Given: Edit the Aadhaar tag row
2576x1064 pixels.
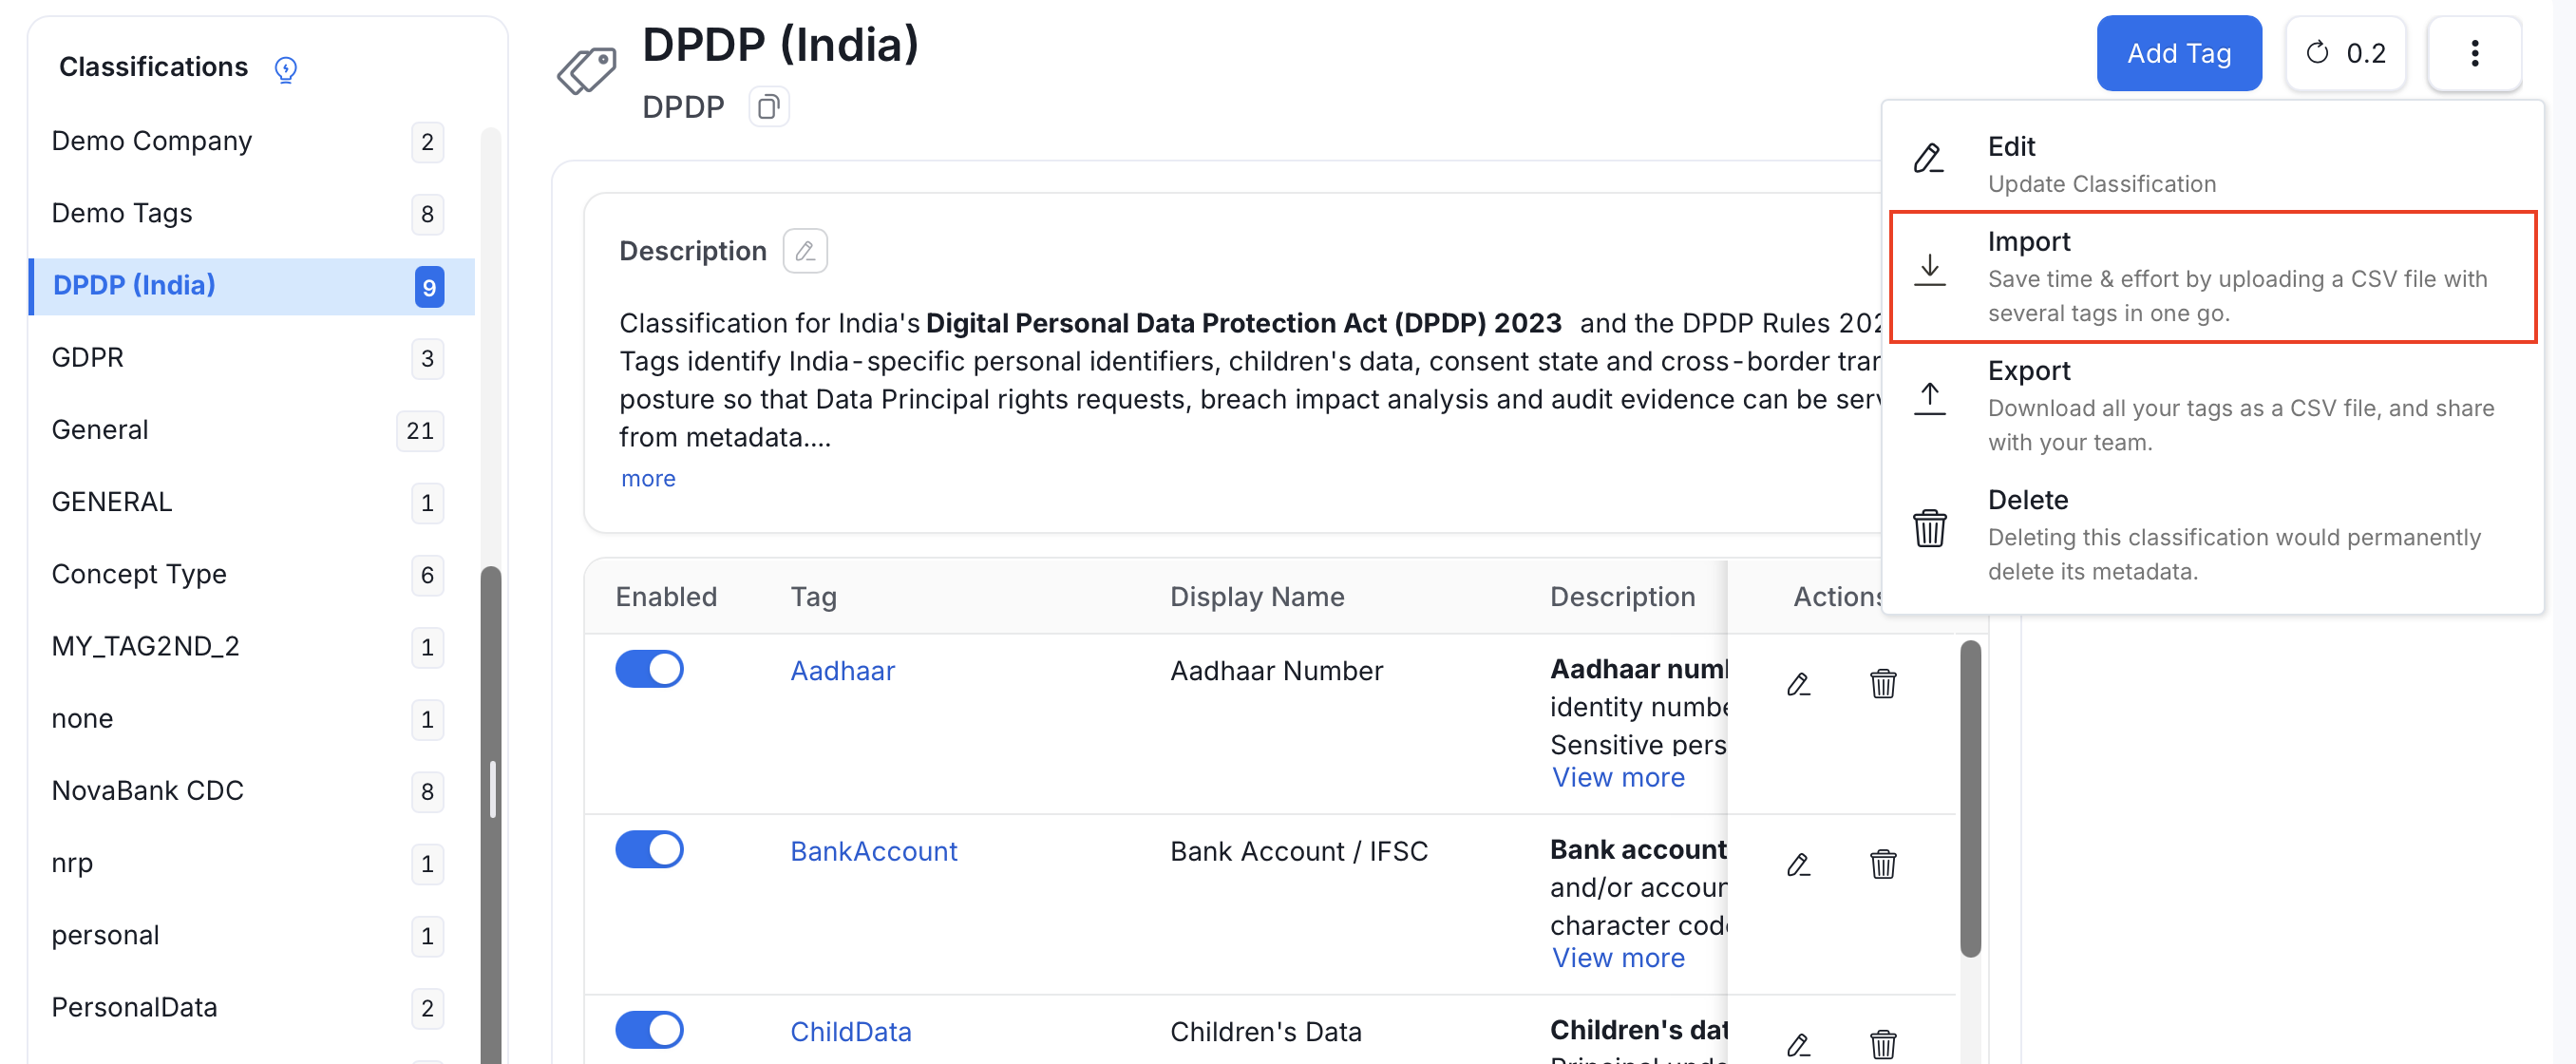Looking at the screenshot, I should pyautogui.click(x=1798, y=684).
